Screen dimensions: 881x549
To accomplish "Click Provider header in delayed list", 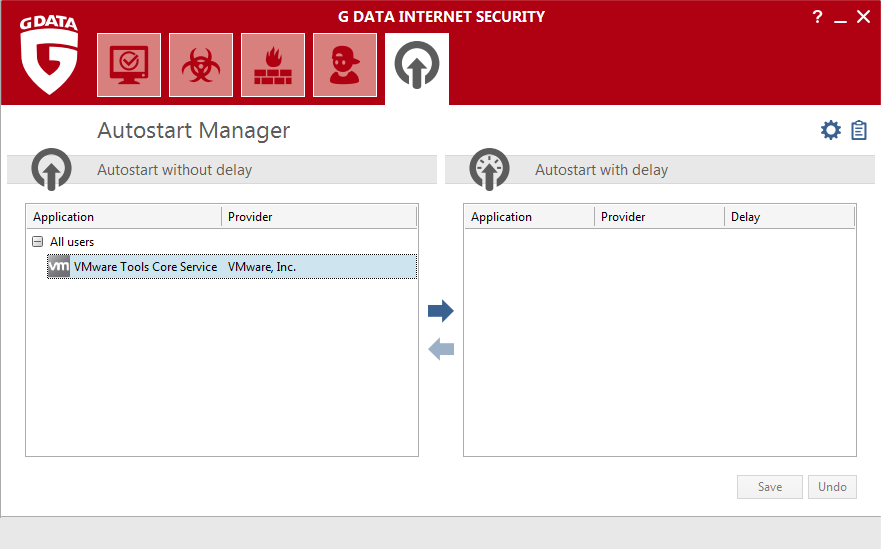I will 659,217.
